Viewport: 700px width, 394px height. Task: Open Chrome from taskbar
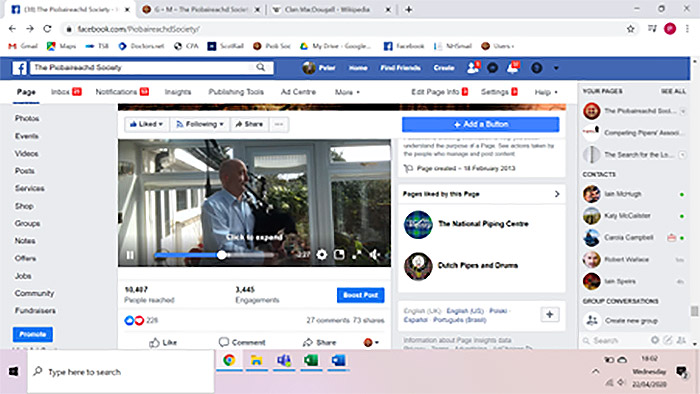(x=229, y=360)
